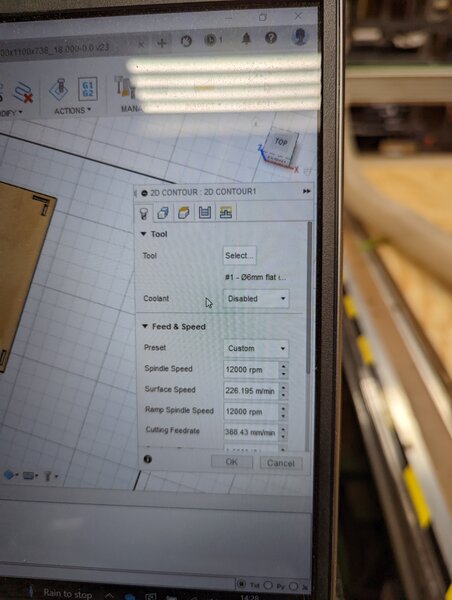Adjust the Cutting Feedrate stepper arrows
Image resolution: width=452 pixels, height=600 pixels.
[x=284, y=432]
